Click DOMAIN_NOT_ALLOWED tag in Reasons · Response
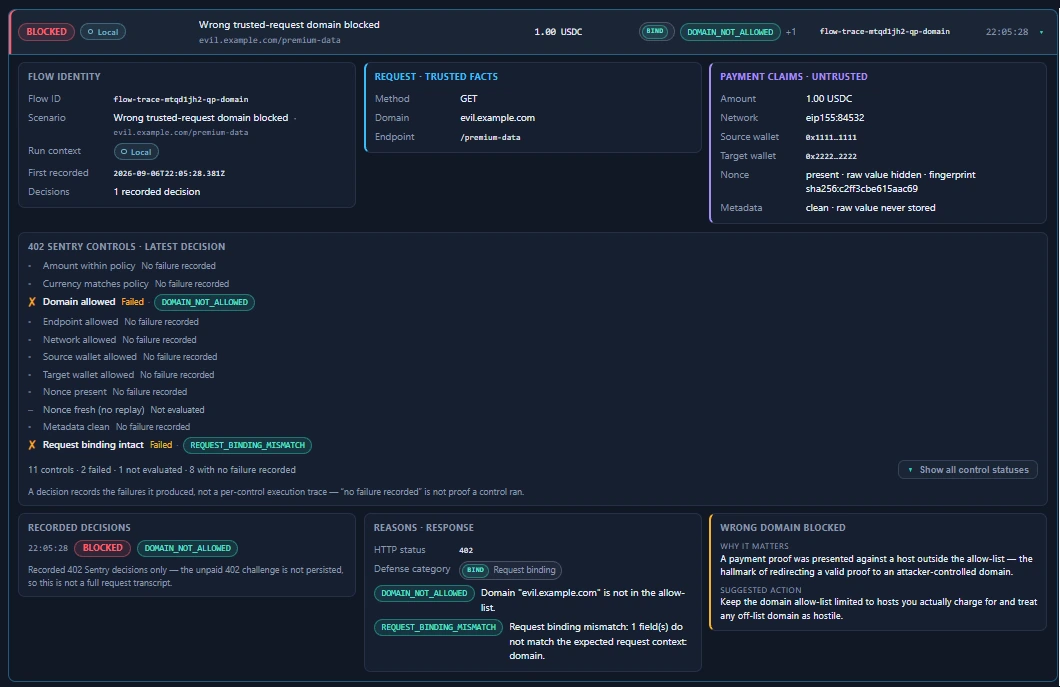 click(x=424, y=593)
